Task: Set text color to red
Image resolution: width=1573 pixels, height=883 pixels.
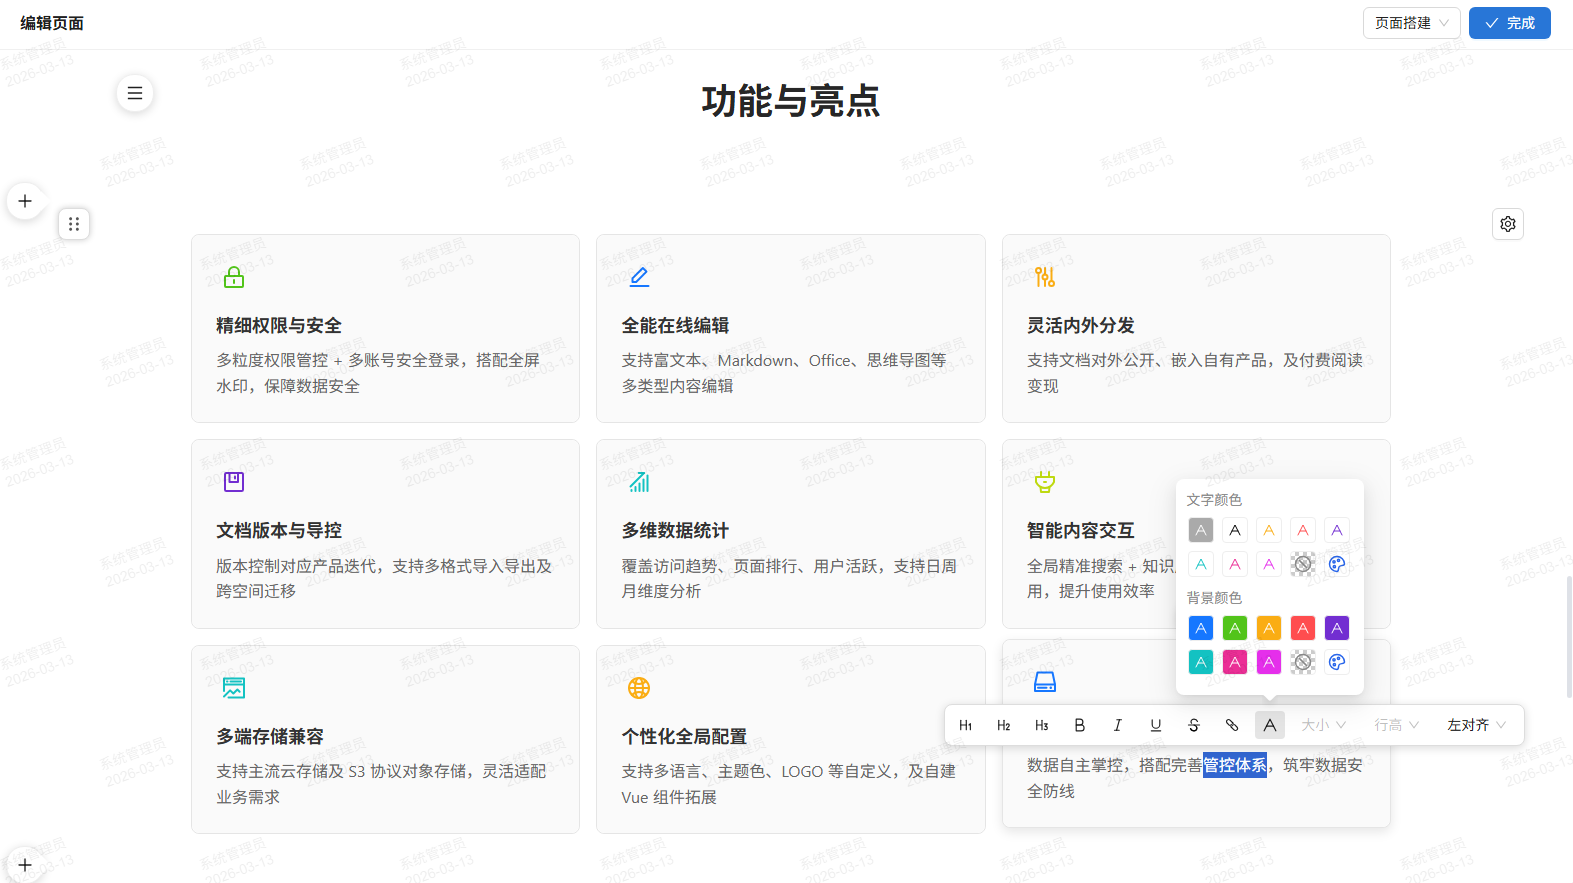Action: [1303, 530]
